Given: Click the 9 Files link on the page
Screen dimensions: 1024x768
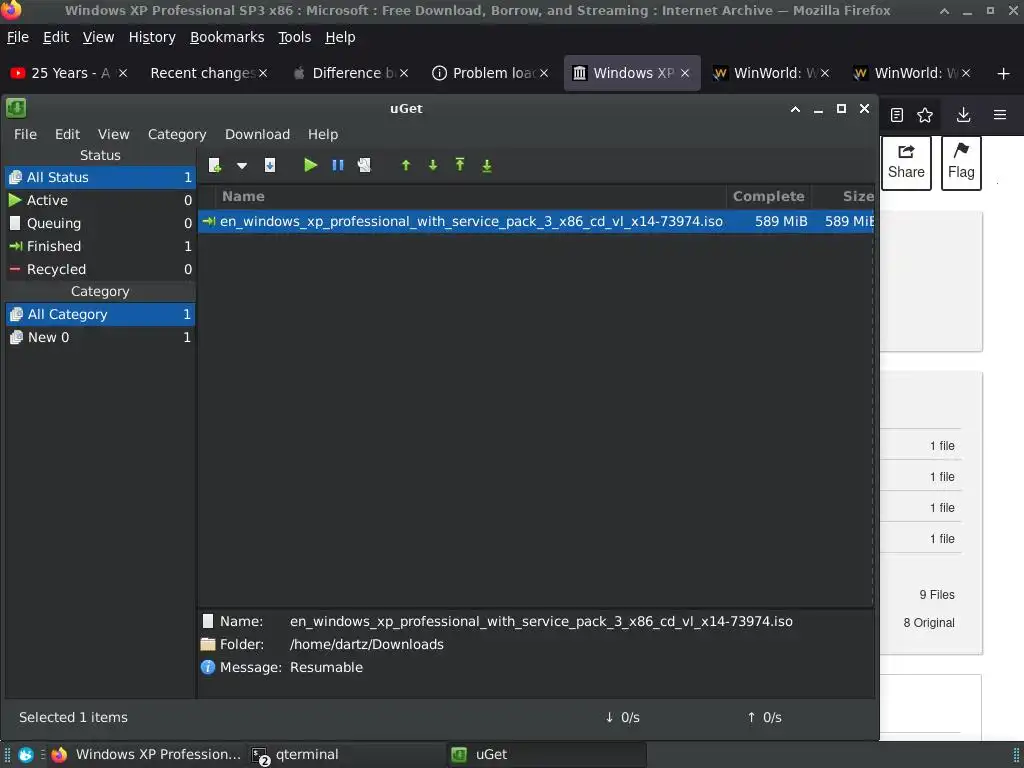Looking at the screenshot, I should (x=936, y=594).
